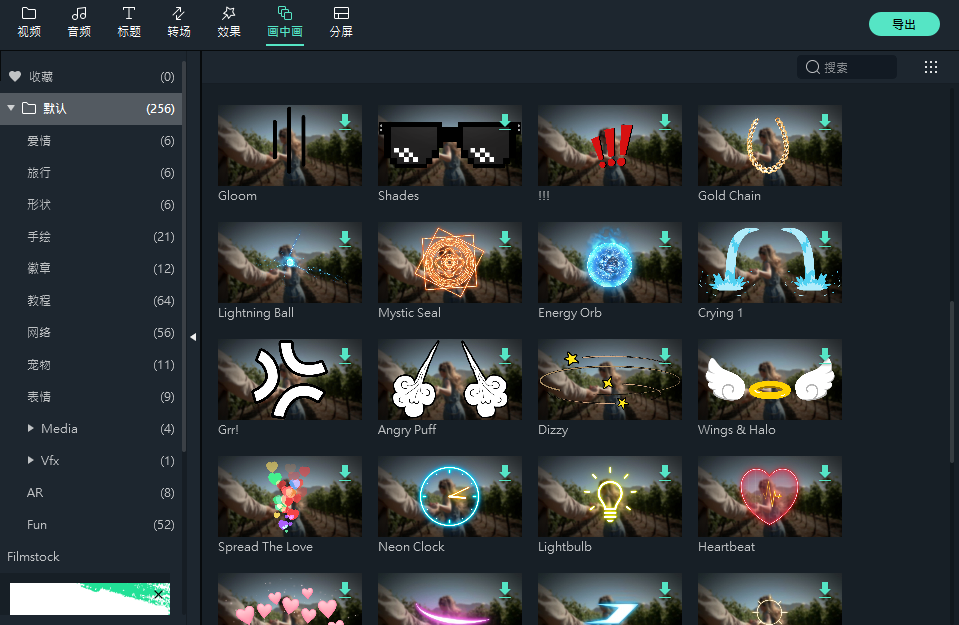Viewport: 959px width, 625px height.
Task: Select the Fun category
Action: coord(91,524)
